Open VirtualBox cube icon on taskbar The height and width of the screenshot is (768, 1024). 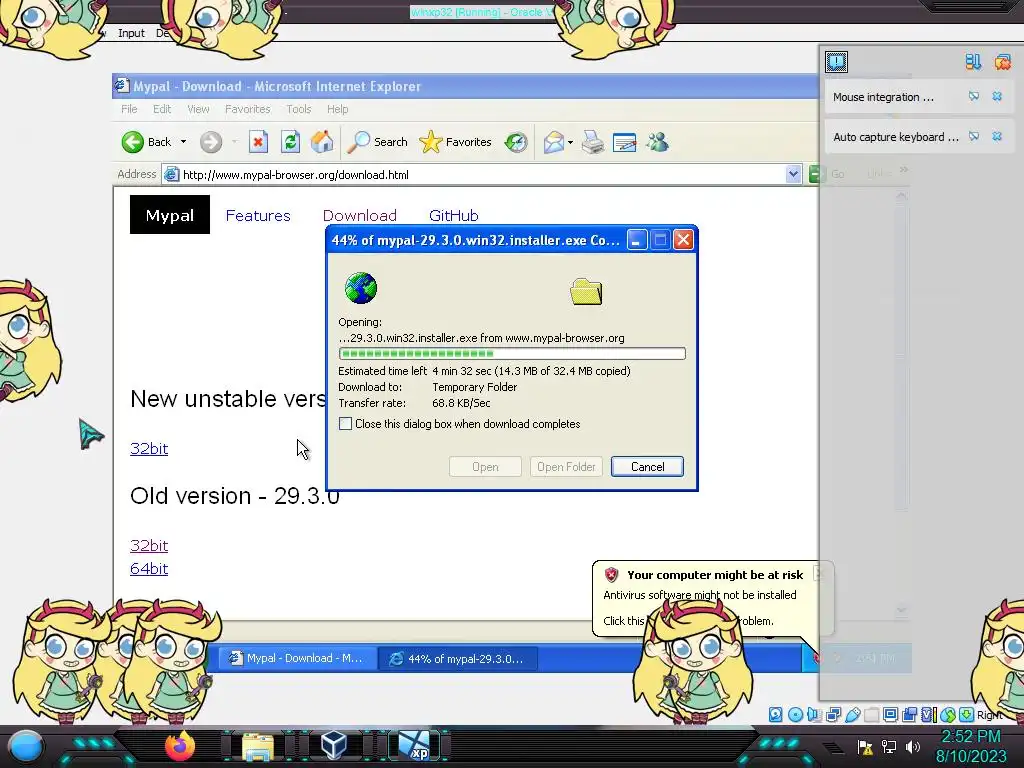pos(334,745)
